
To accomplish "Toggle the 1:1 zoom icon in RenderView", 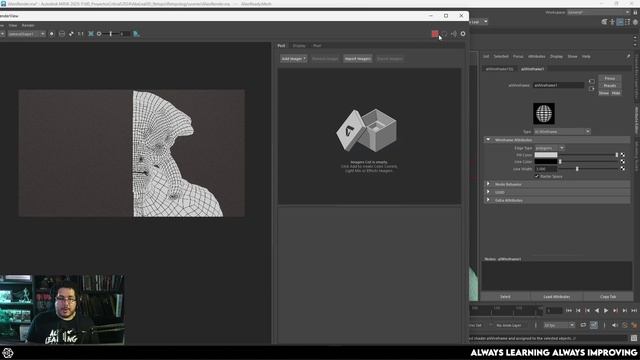I will [x=80, y=34].
